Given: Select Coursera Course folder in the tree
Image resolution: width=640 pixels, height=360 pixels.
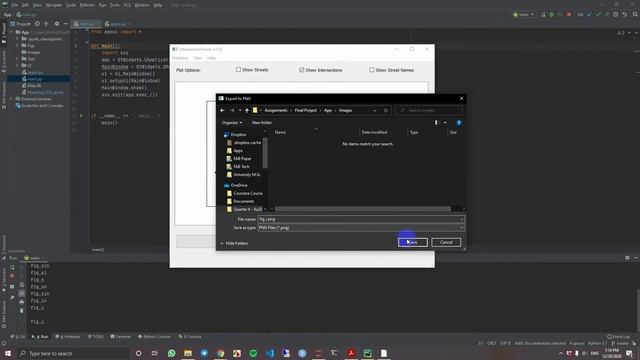Looking at the screenshot, I should click(x=248, y=193).
